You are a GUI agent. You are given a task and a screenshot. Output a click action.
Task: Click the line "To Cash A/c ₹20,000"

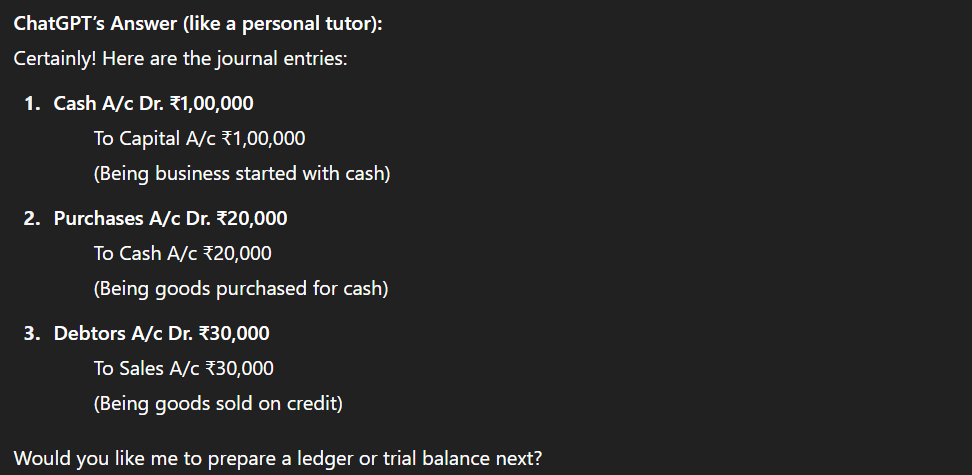click(x=182, y=254)
